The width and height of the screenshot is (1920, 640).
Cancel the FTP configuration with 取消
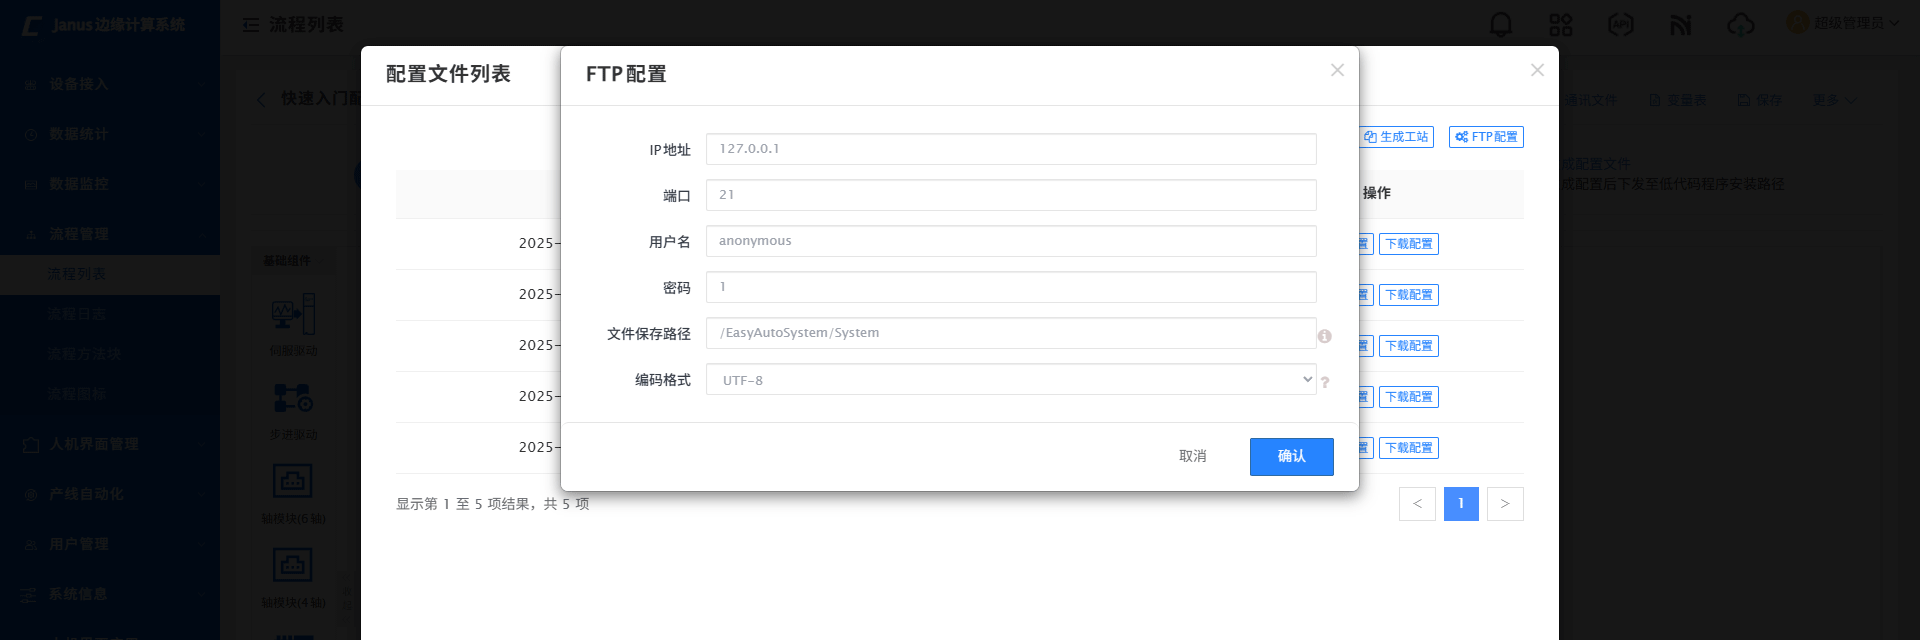click(x=1192, y=456)
